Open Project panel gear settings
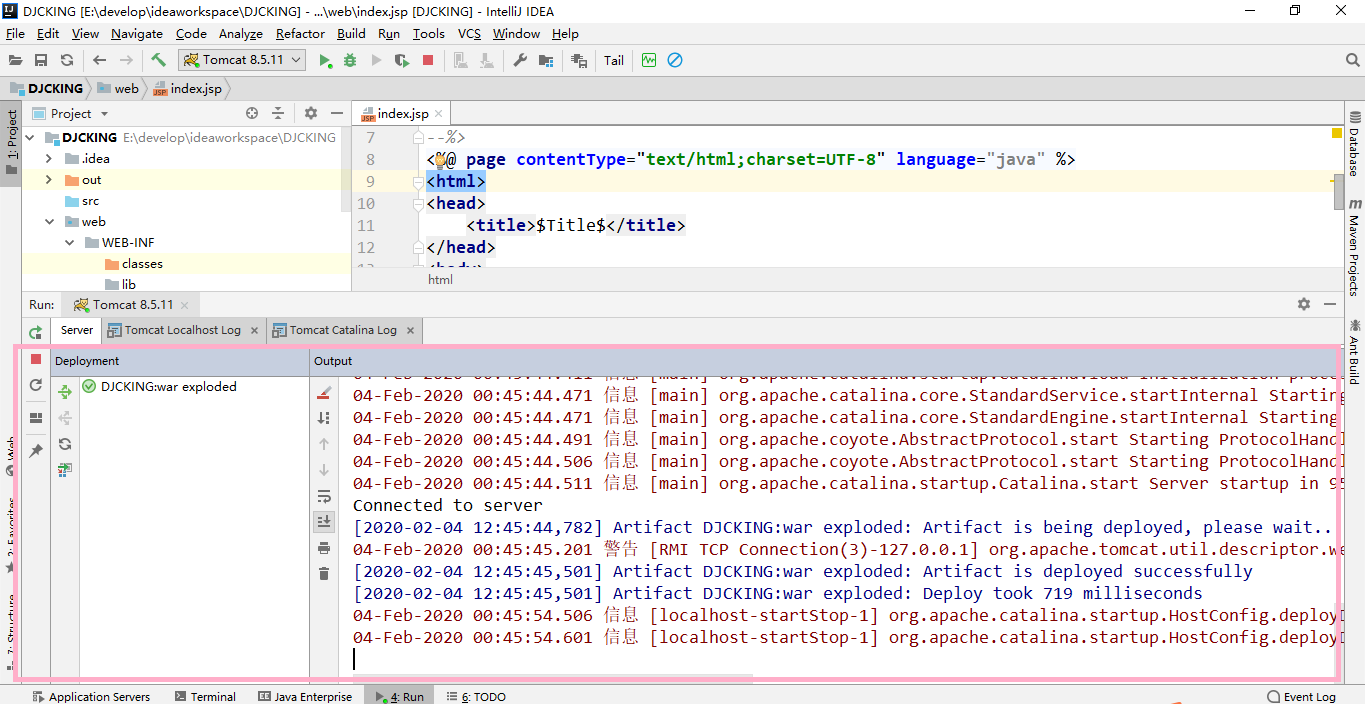The height and width of the screenshot is (704, 1365). click(x=311, y=114)
